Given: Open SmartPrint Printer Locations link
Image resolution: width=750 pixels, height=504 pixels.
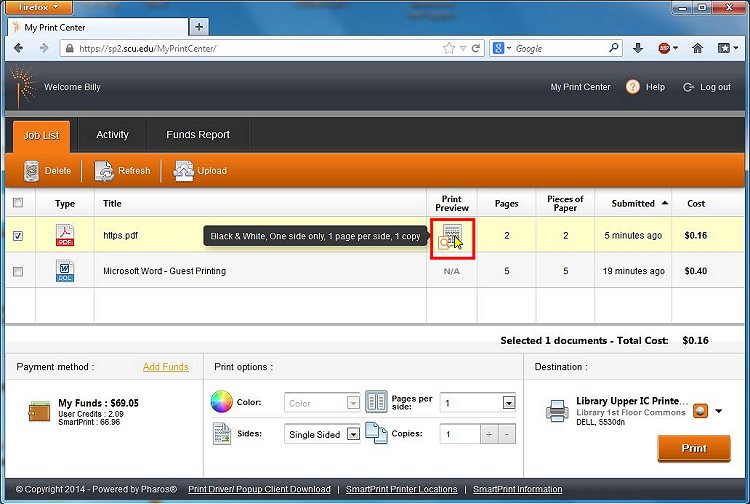Looking at the screenshot, I should 401,489.
